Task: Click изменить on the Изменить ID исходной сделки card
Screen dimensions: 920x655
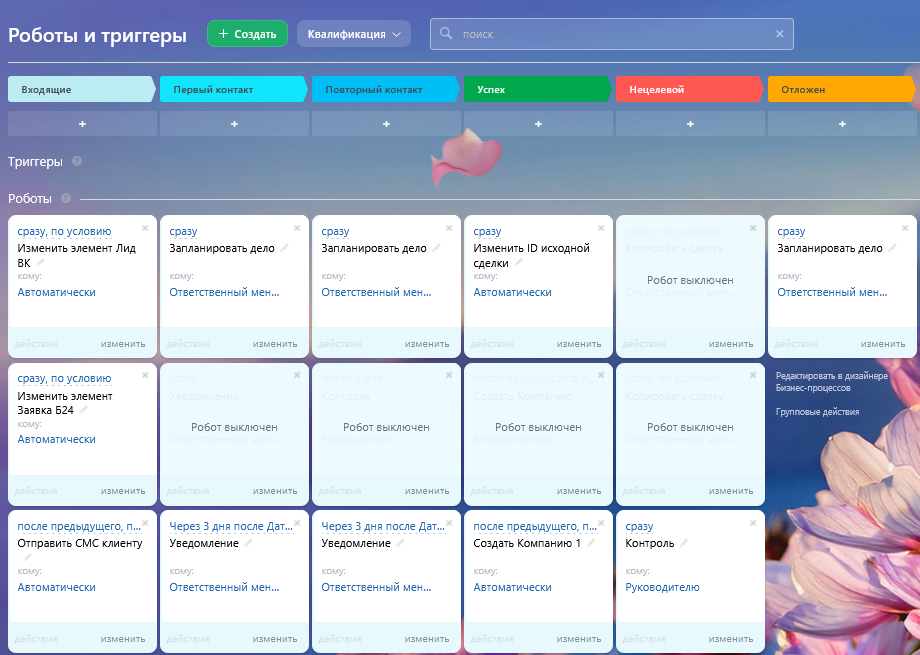Action: [x=579, y=344]
